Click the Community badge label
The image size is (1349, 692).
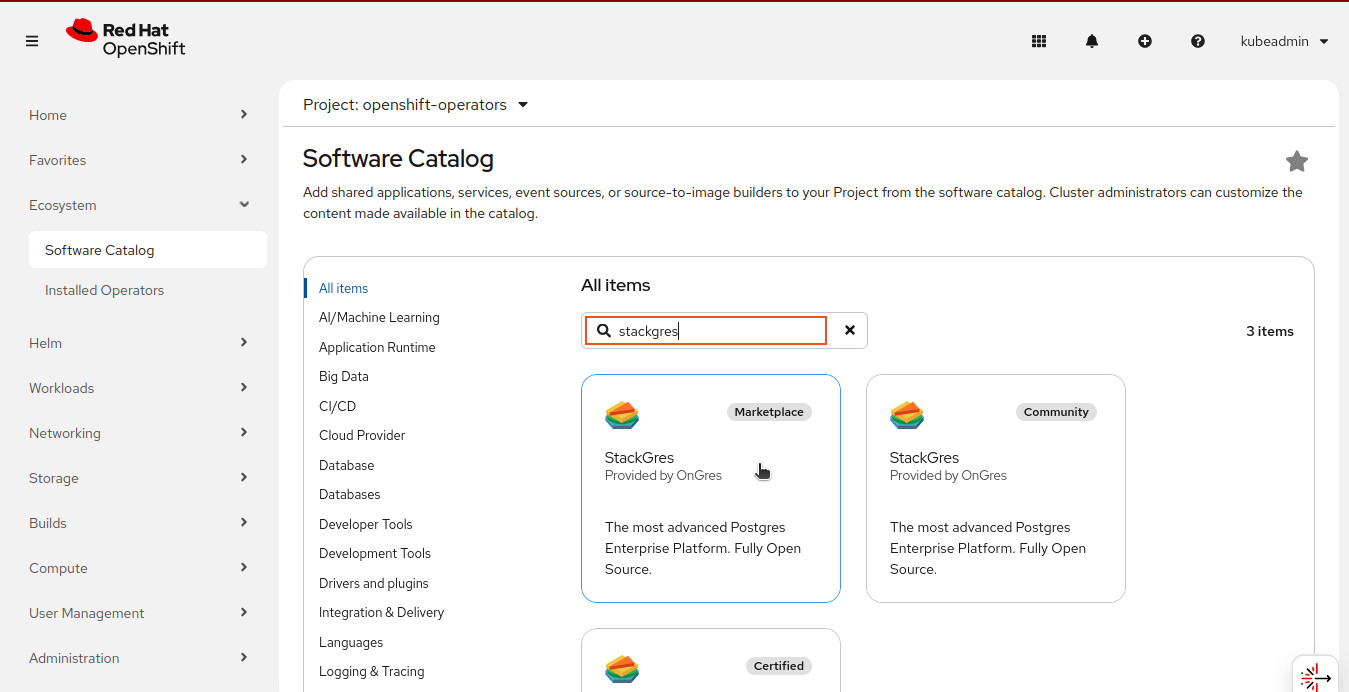pyautogui.click(x=1056, y=412)
